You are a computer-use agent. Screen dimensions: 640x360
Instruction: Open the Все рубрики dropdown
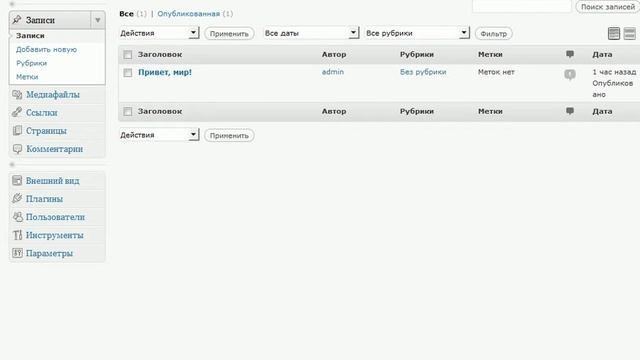(x=417, y=33)
